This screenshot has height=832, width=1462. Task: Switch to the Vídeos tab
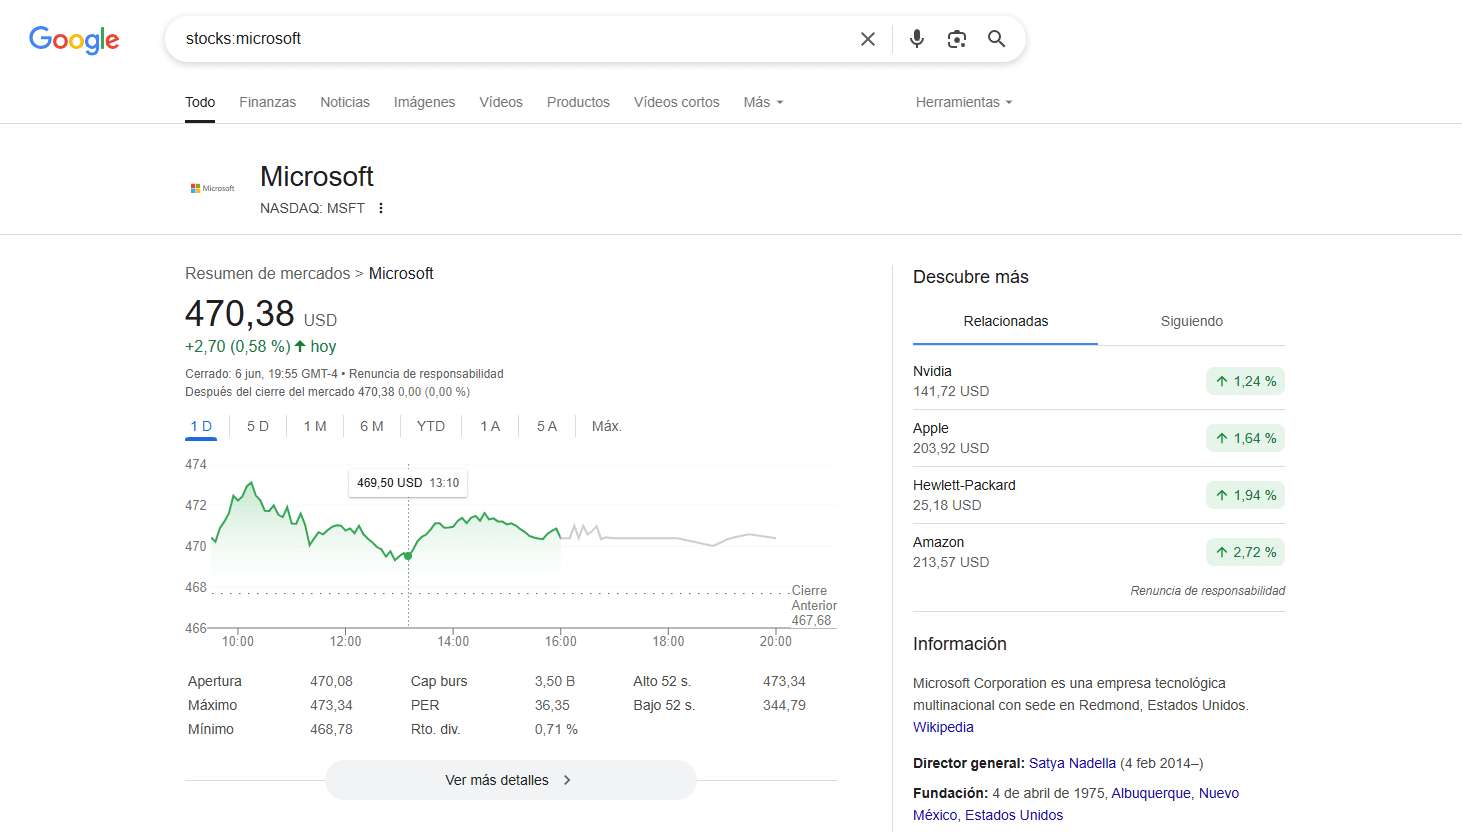pos(501,102)
